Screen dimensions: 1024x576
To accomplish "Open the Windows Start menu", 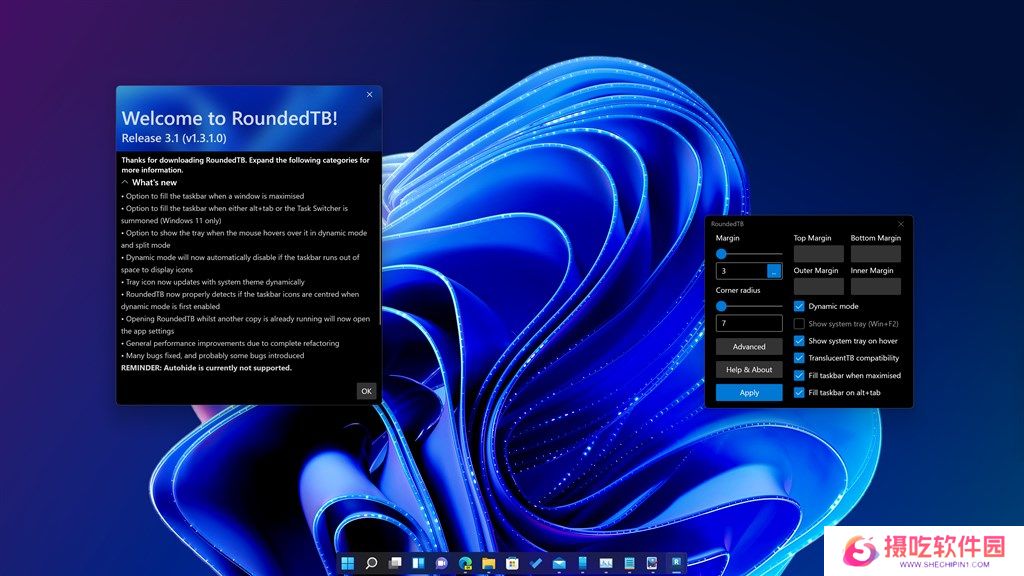I will [x=347, y=563].
